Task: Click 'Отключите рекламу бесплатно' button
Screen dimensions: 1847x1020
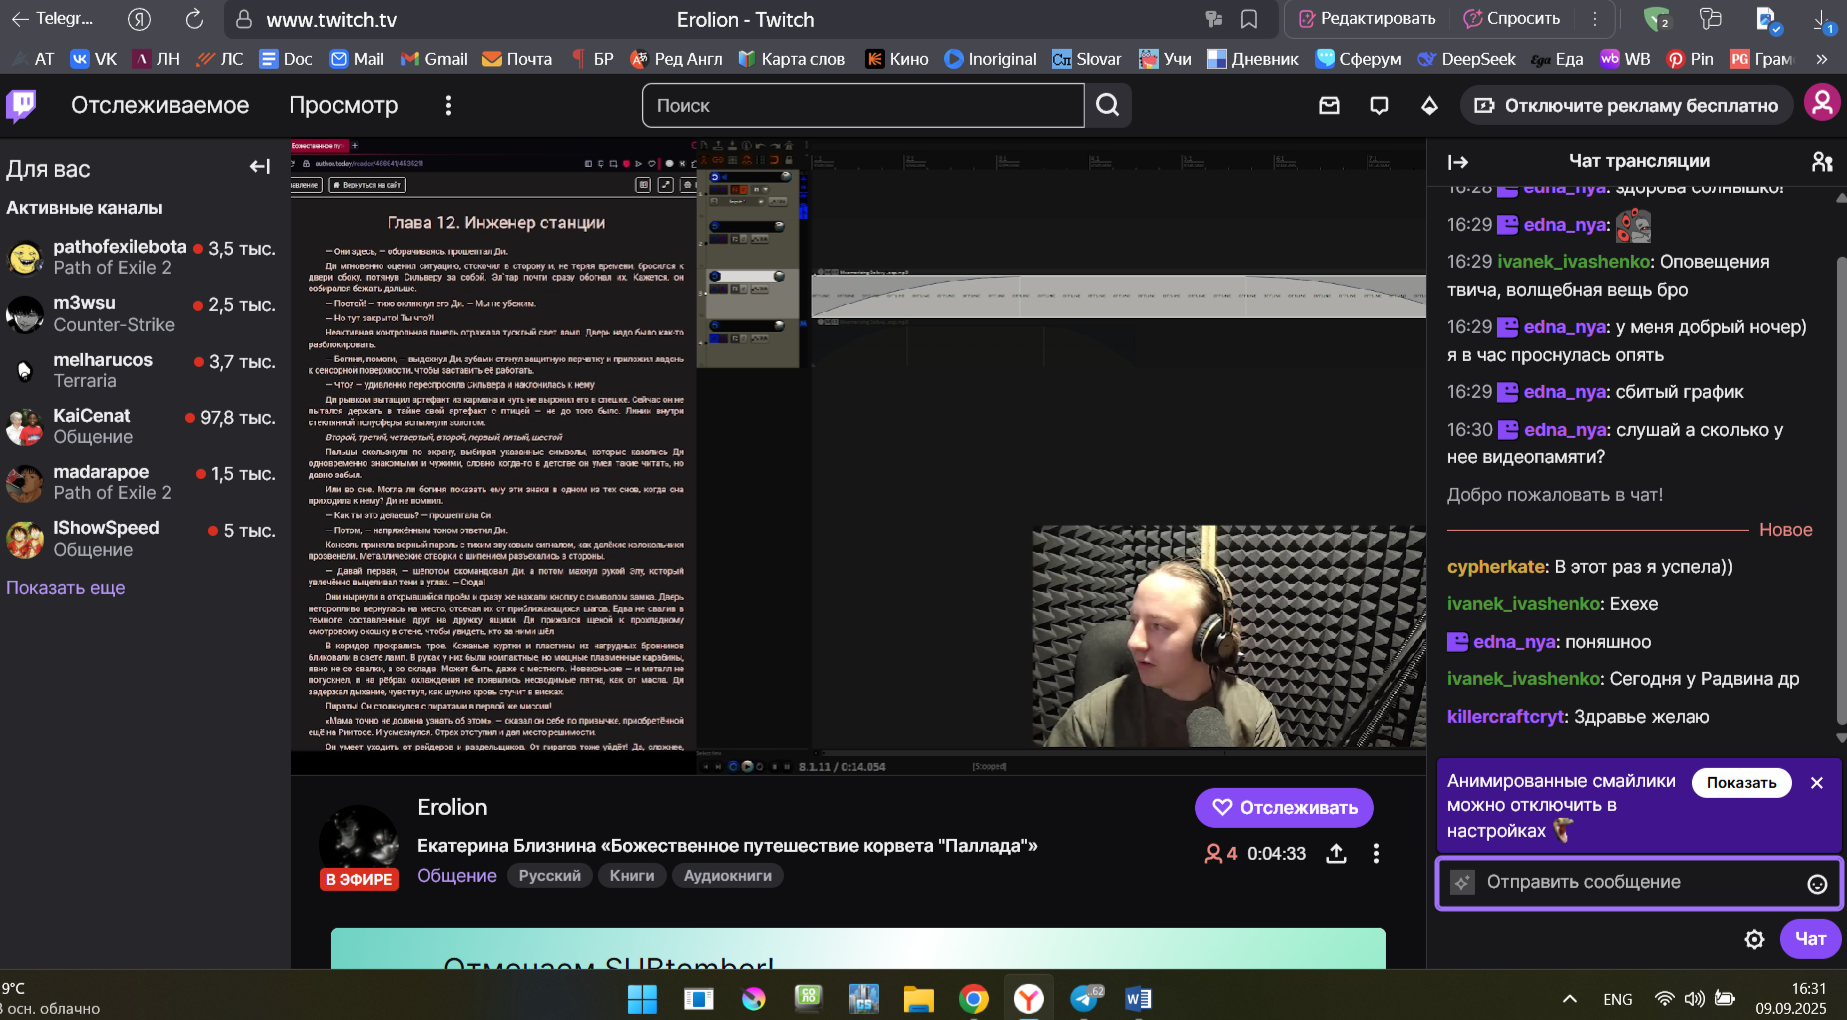Action: click(1626, 105)
